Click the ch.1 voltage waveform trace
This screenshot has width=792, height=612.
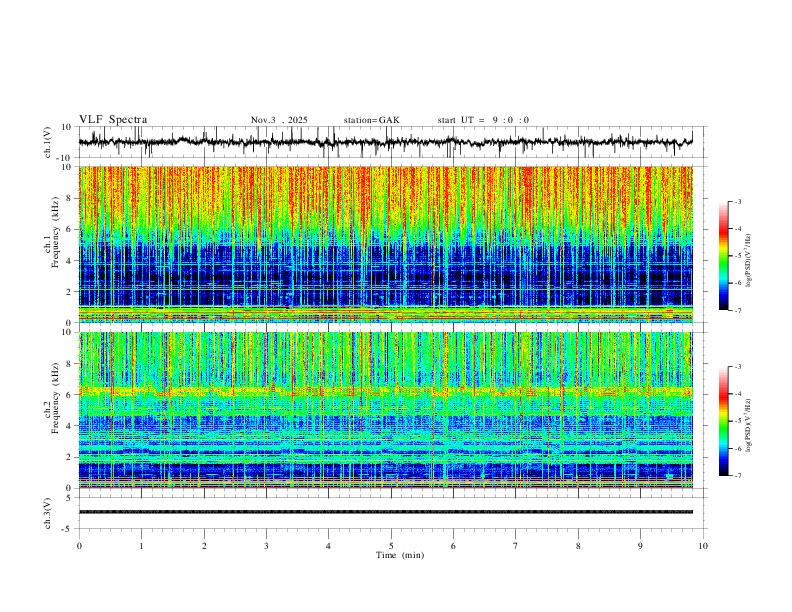(x=385, y=142)
